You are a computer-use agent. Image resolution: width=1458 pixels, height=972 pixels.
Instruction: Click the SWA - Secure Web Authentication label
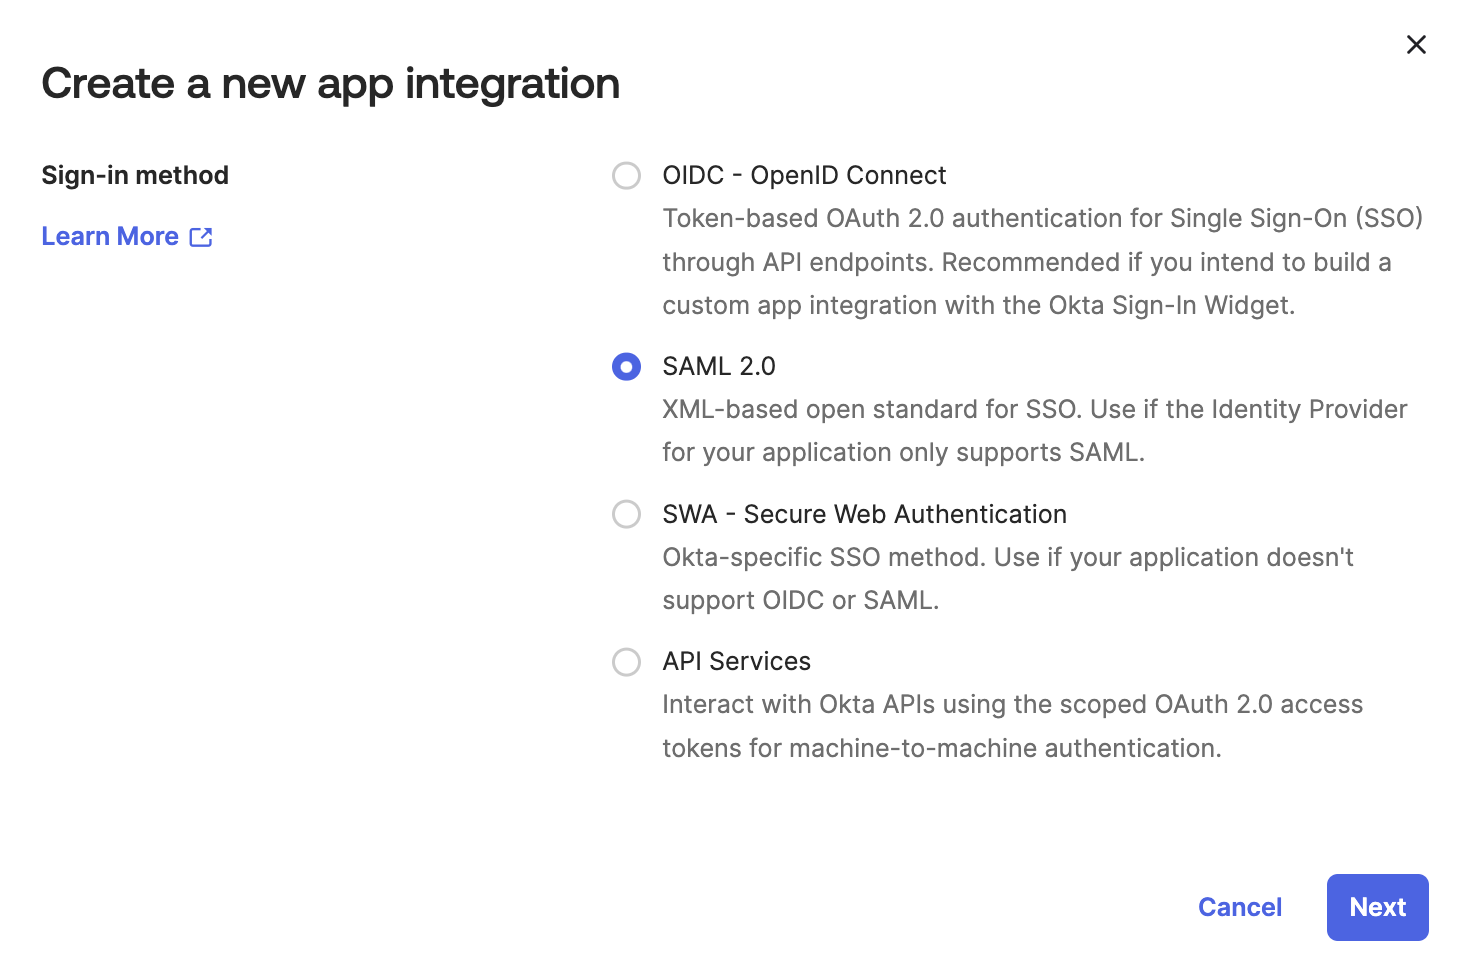pyautogui.click(x=864, y=514)
